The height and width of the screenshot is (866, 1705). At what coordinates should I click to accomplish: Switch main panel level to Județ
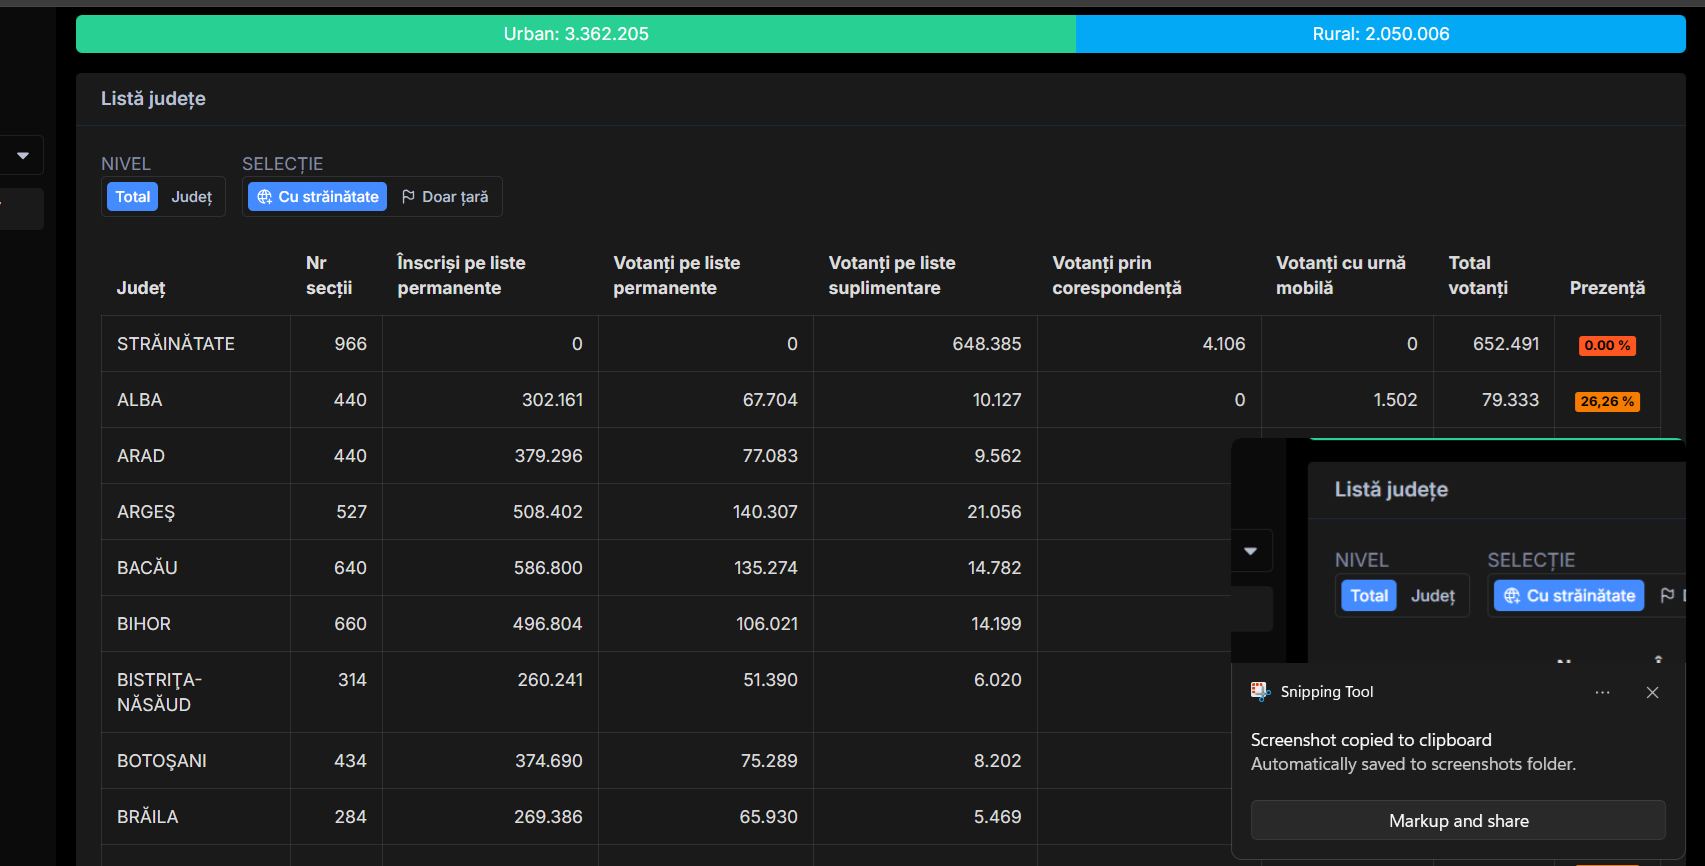tap(191, 197)
